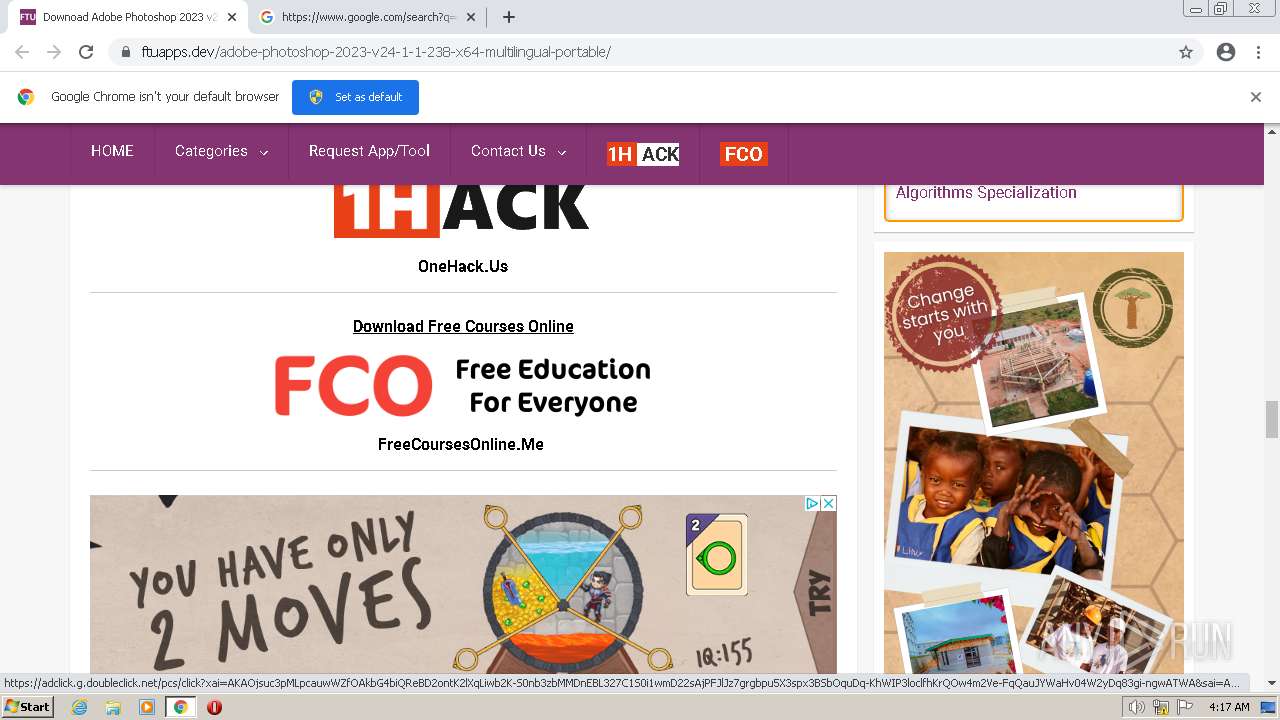Visit FreeCoursesOnline.Me link

tap(461, 444)
